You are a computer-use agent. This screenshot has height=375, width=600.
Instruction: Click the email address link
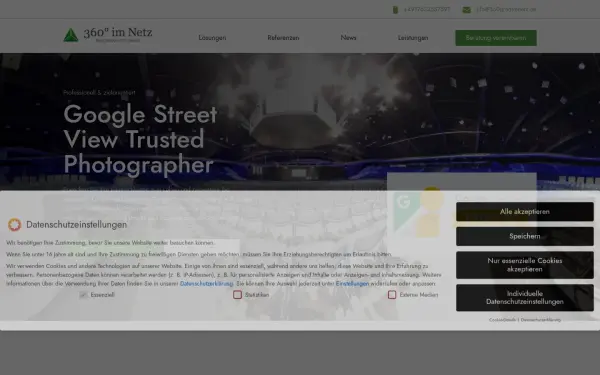click(x=506, y=10)
